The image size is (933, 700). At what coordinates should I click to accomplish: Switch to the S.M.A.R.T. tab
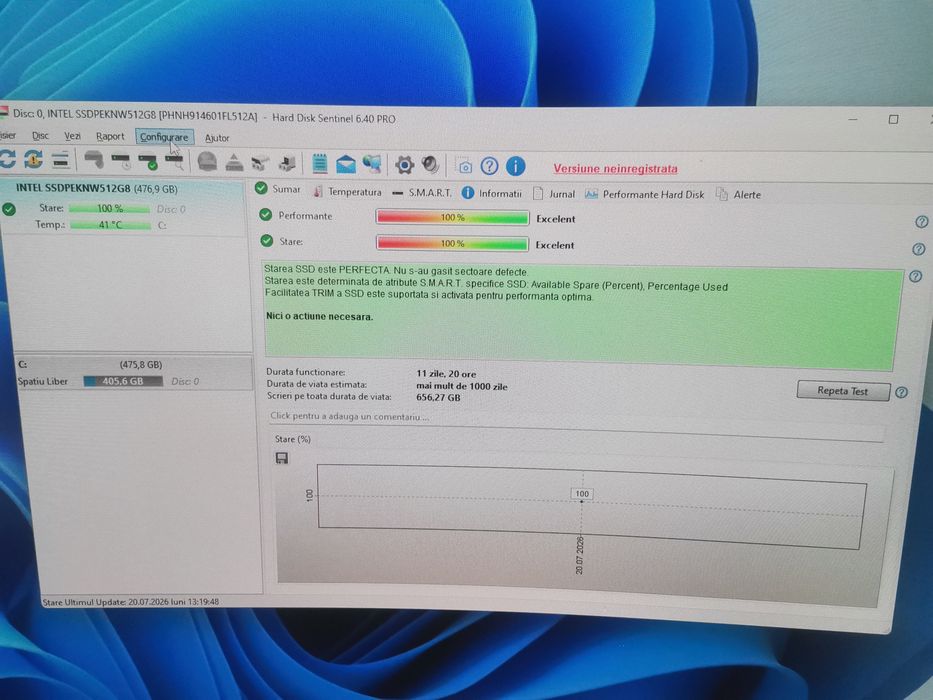(x=422, y=193)
